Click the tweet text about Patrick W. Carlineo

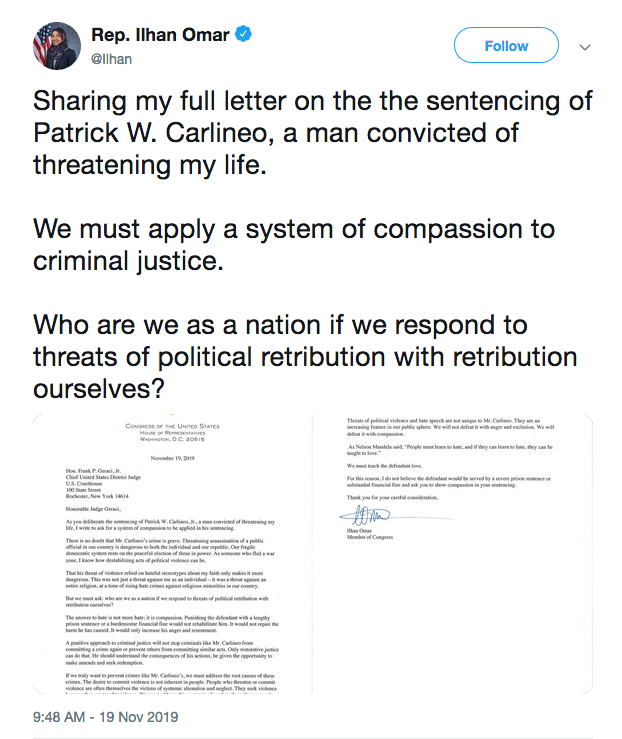point(312,133)
